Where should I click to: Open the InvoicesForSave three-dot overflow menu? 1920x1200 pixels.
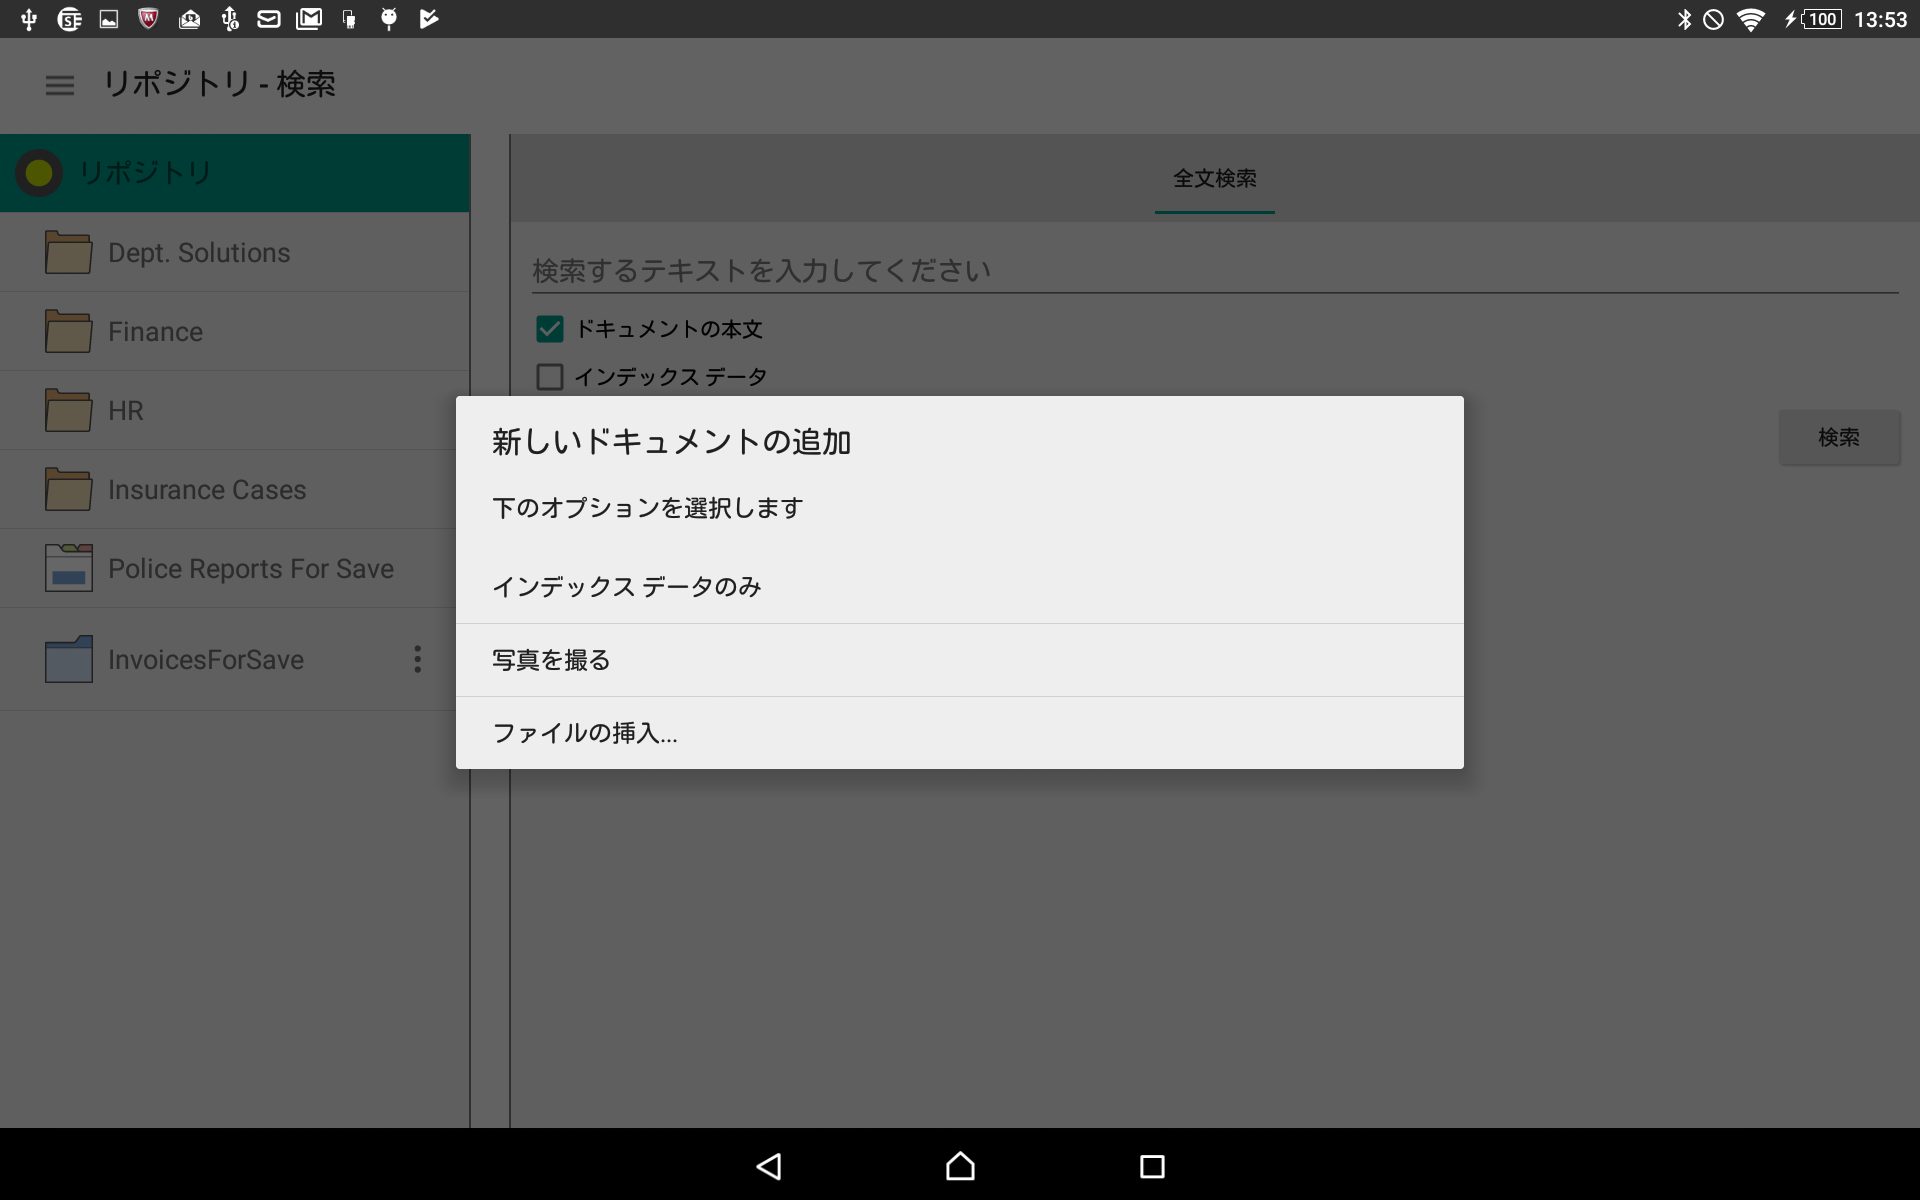[418, 659]
